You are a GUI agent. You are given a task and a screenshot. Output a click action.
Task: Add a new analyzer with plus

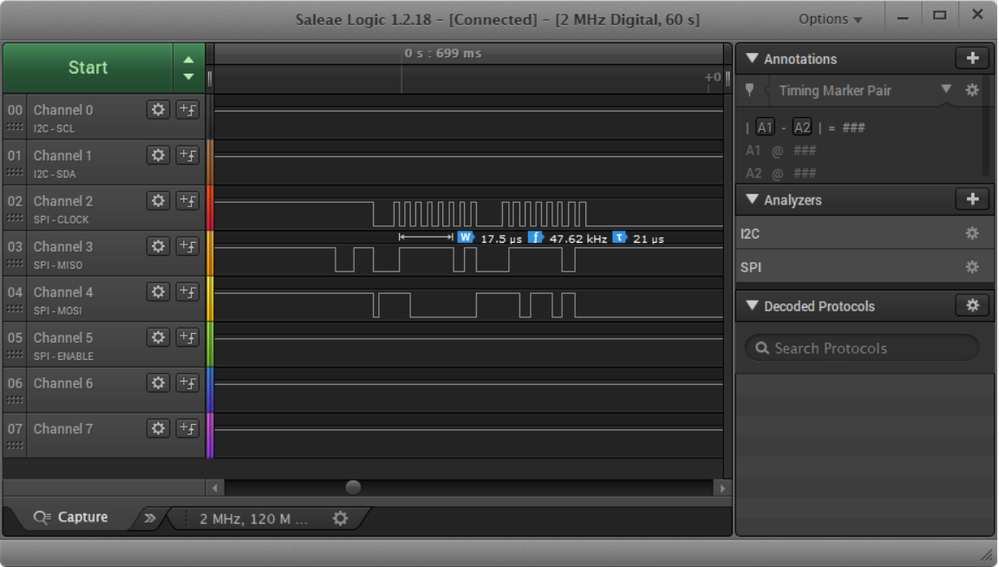tap(972, 199)
